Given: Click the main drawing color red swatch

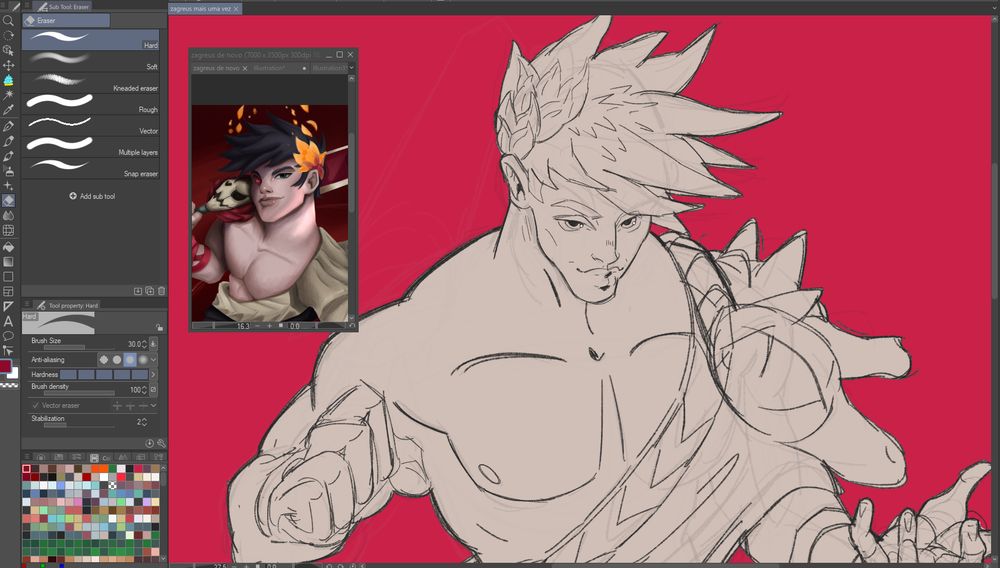Looking at the screenshot, I should [x=5, y=367].
